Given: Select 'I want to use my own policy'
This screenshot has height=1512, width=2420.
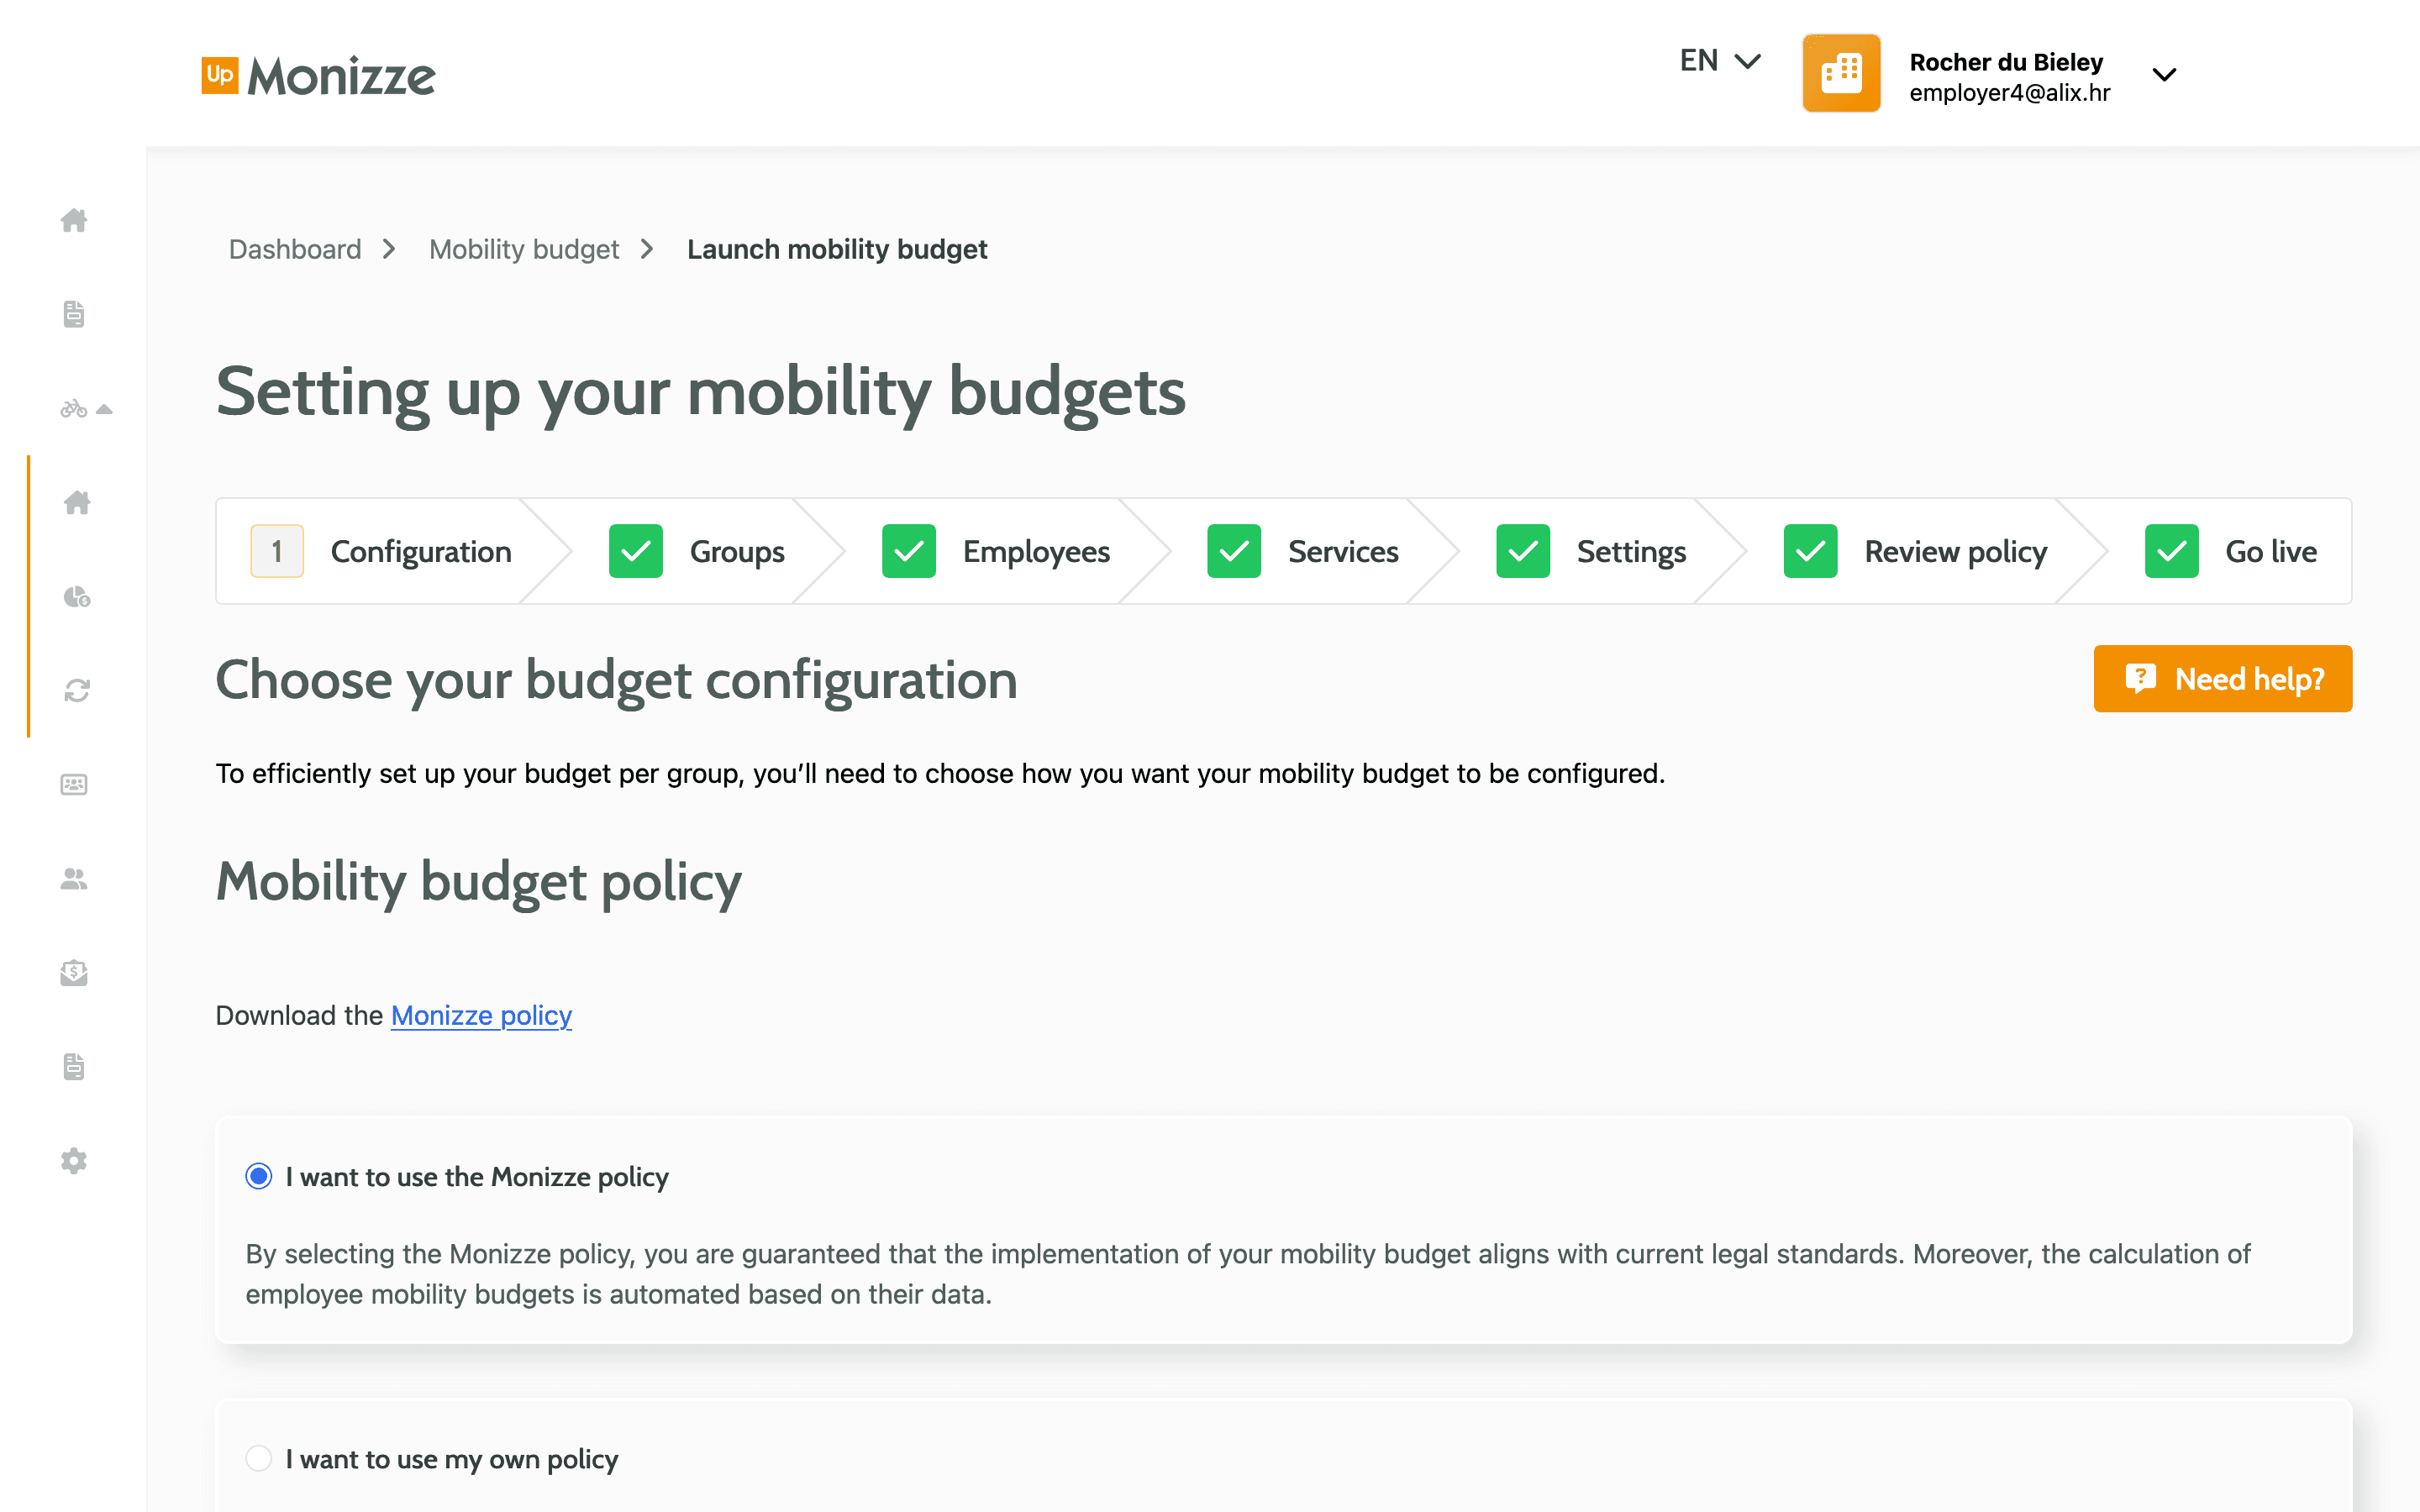Looking at the screenshot, I should tap(259, 1459).
